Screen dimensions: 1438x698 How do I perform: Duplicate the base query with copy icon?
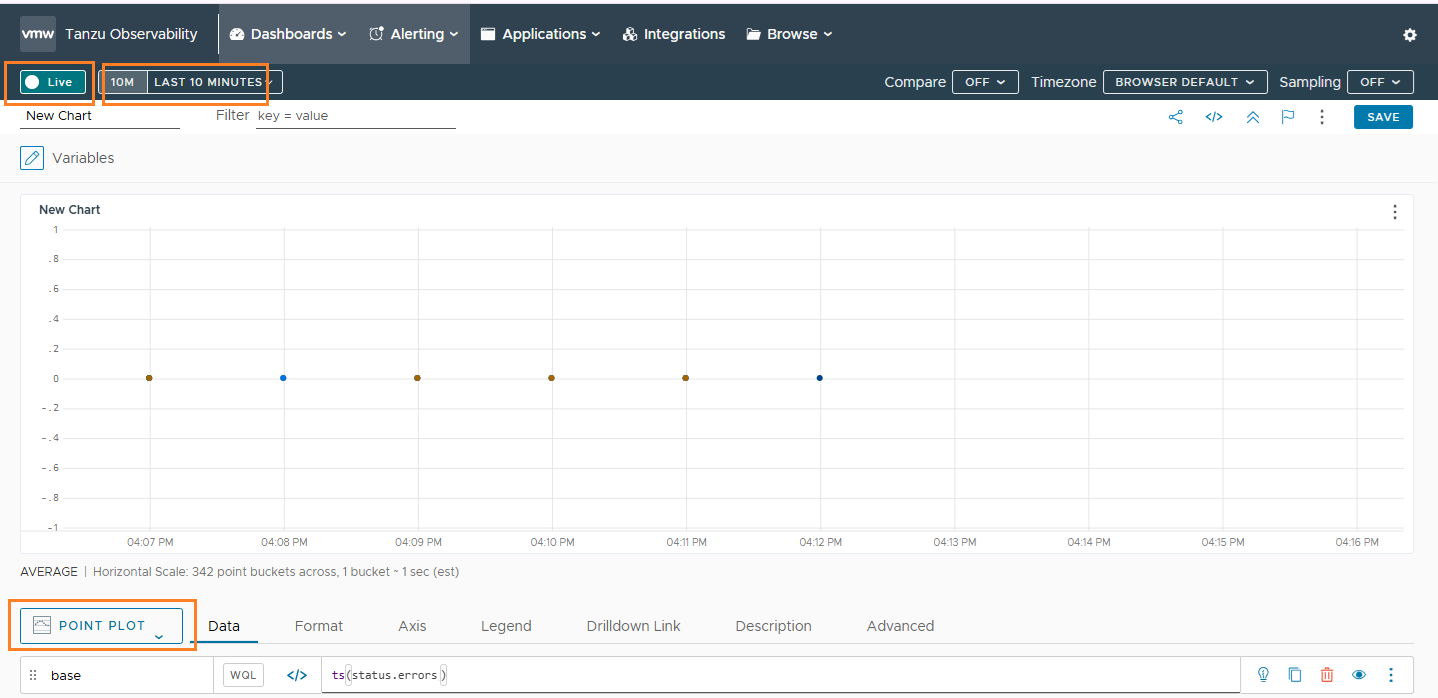(1295, 675)
